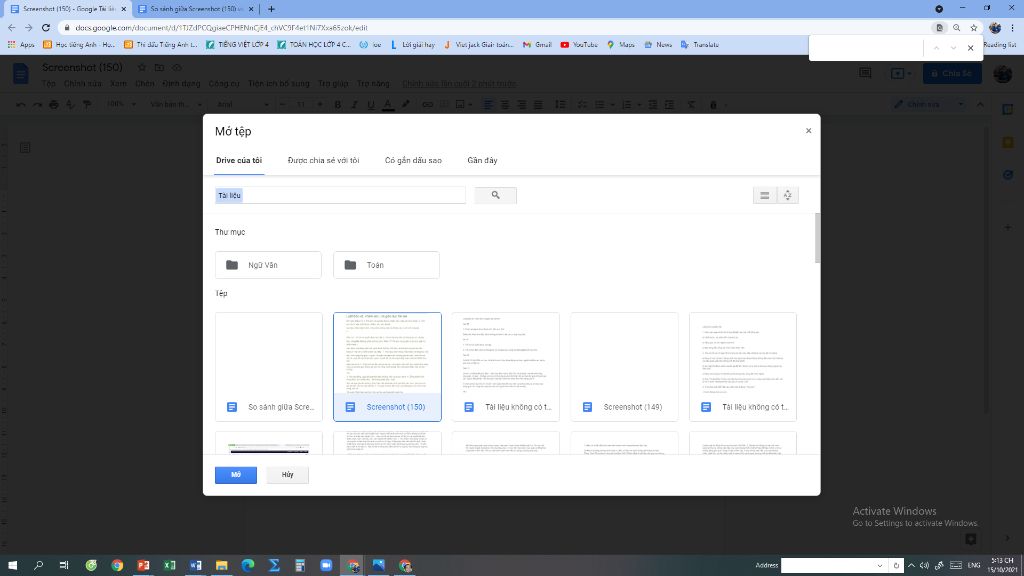Screen dimensions: 1024x576
Task: Set left text alignment
Action: coord(488,104)
